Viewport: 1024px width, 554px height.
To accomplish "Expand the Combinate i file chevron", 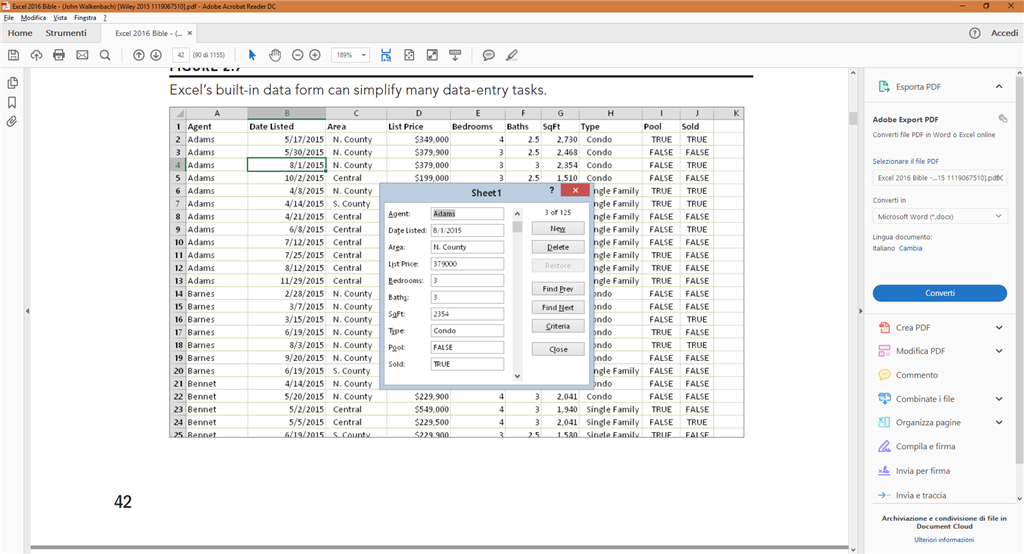I will point(999,399).
